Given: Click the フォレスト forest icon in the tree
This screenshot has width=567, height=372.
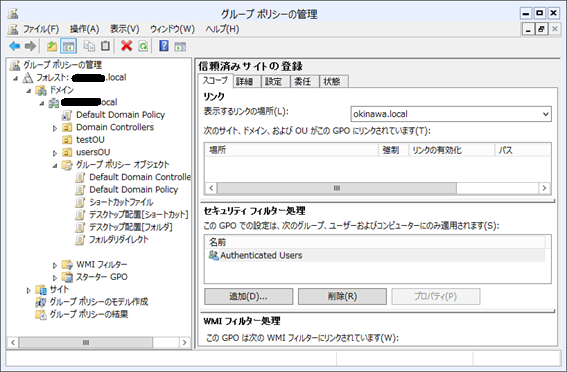Looking at the screenshot, I should (x=28, y=77).
